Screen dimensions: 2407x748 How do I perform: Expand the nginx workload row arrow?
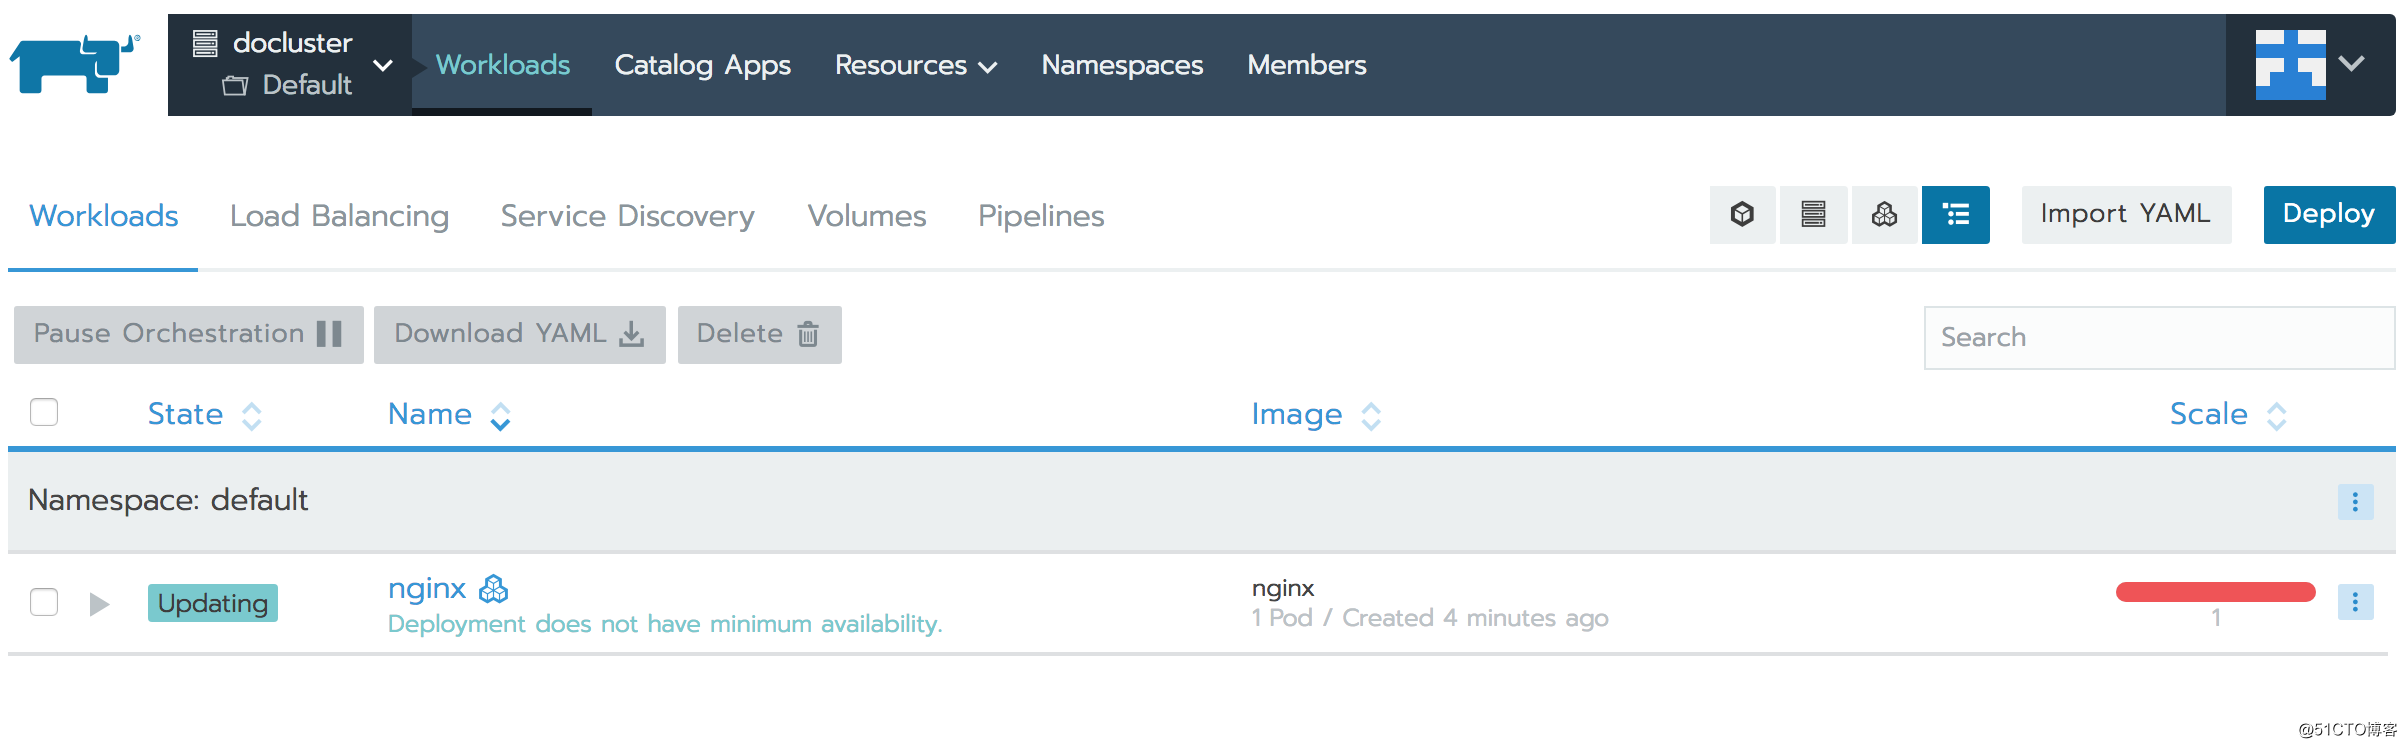[98, 604]
